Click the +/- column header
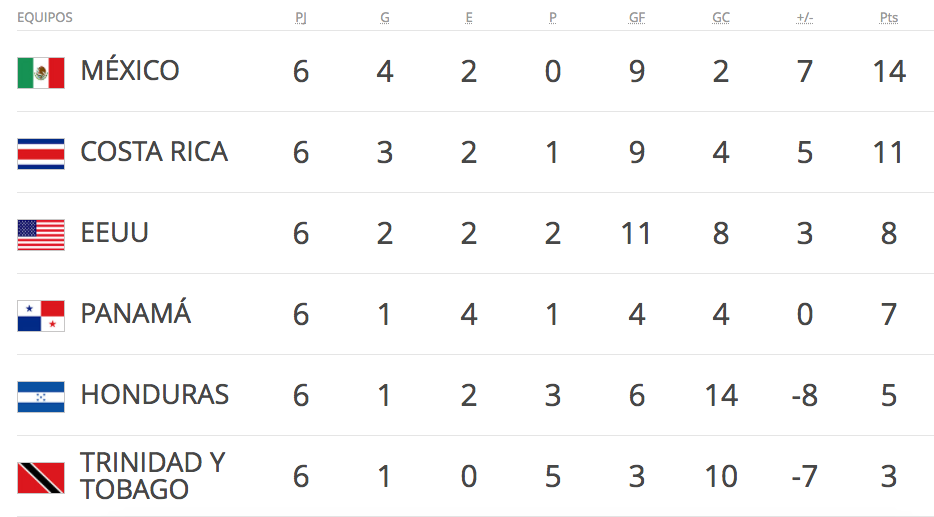934x517 pixels. point(805,18)
